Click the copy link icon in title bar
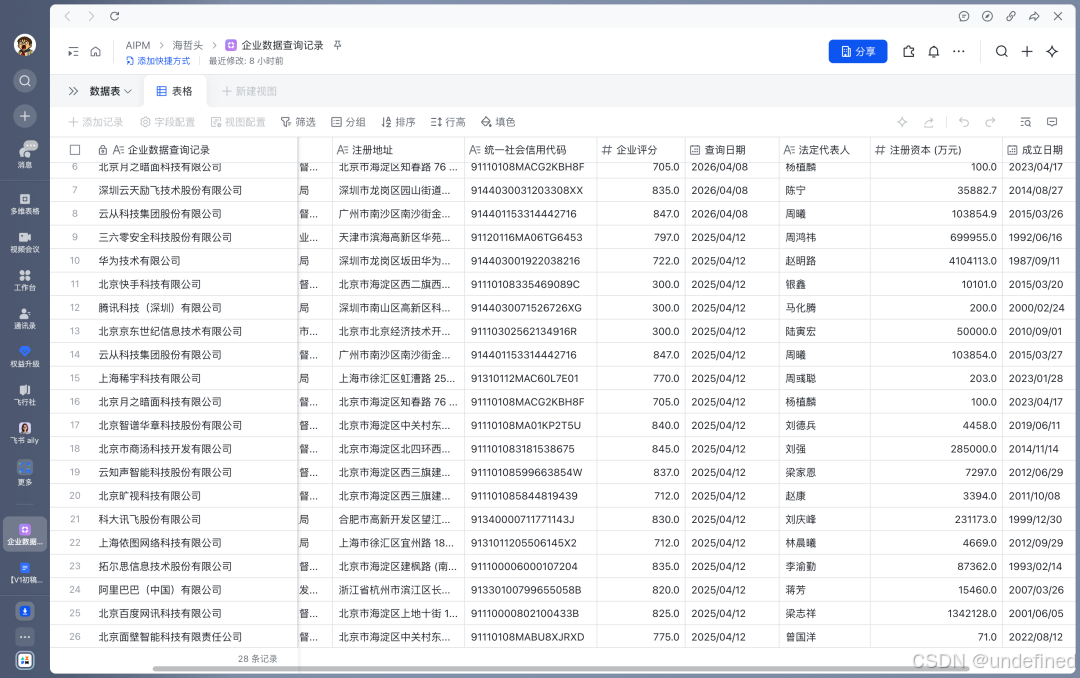Image resolution: width=1080 pixels, height=678 pixels. point(1010,16)
